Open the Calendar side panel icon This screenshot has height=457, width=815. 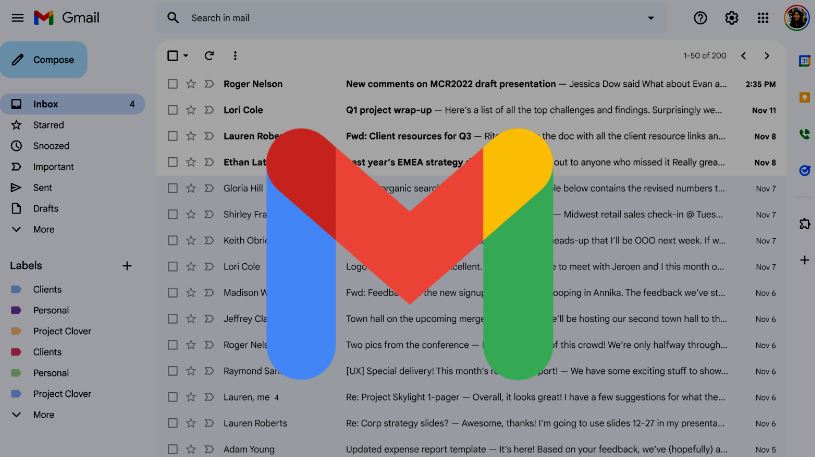pyautogui.click(x=804, y=61)
